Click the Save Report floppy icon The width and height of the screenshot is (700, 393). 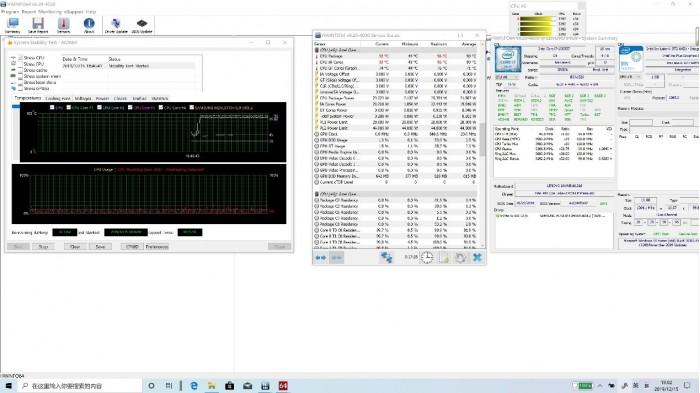click(x=38, y=25)
